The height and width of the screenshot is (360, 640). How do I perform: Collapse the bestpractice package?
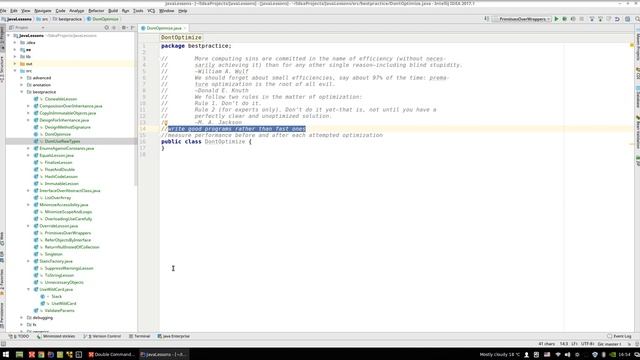[22, 92]
